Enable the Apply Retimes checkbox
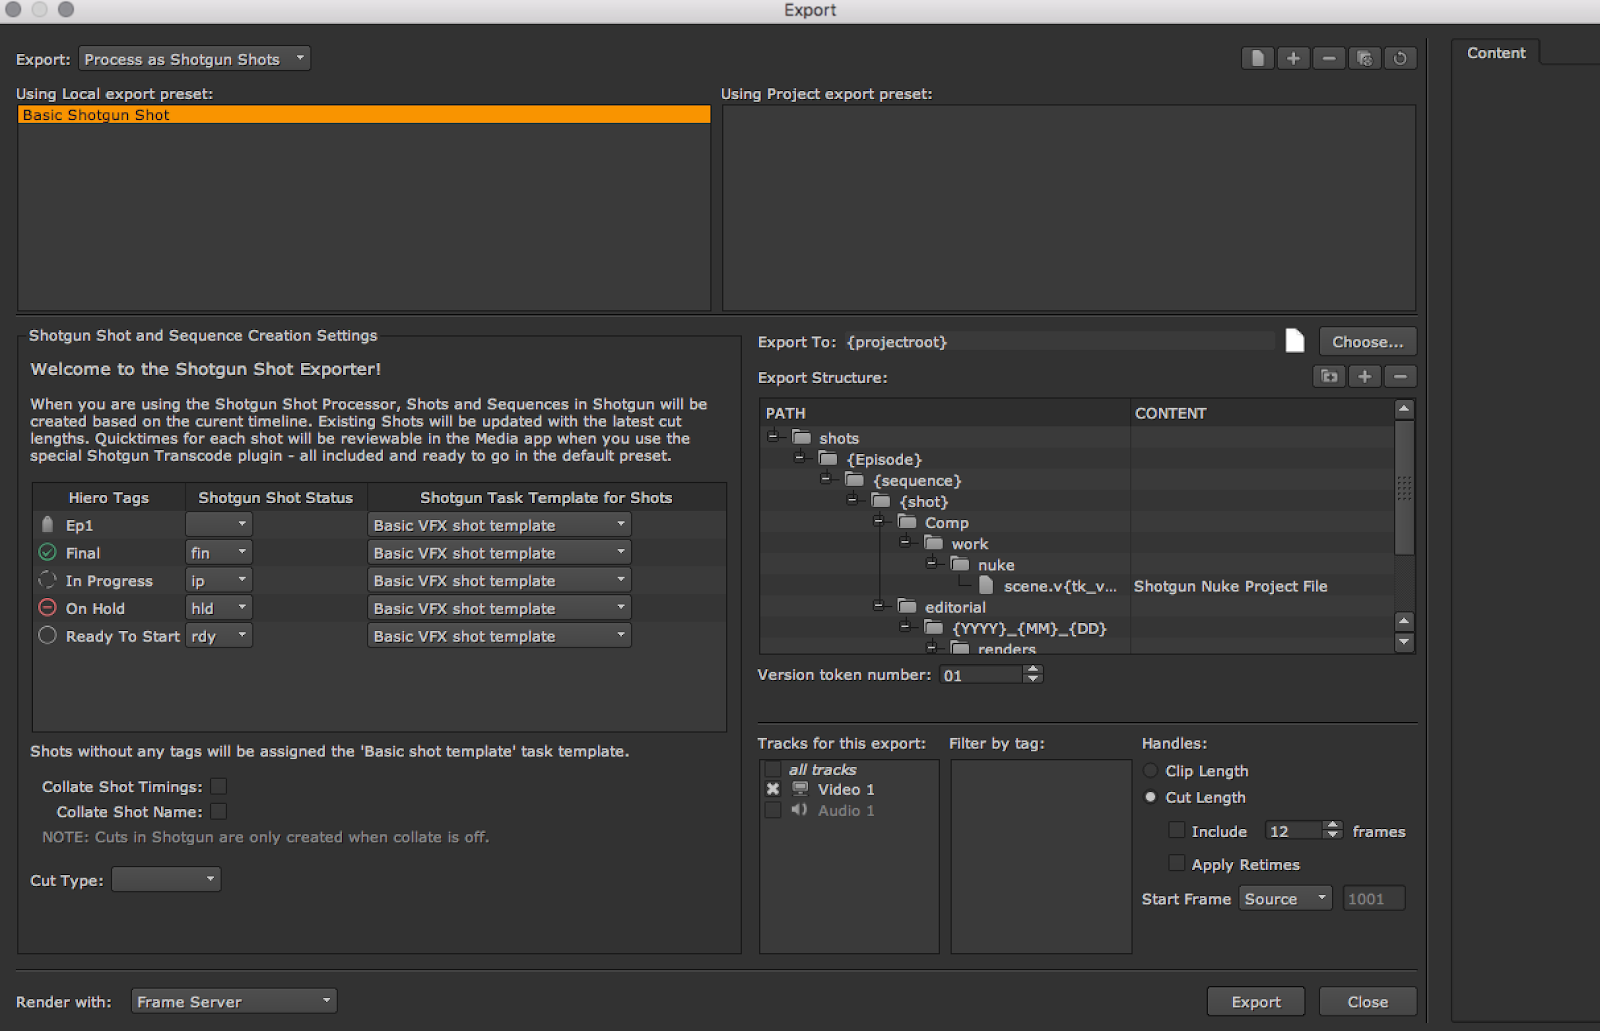Screen dimensions: 1600x1031 1178,863
